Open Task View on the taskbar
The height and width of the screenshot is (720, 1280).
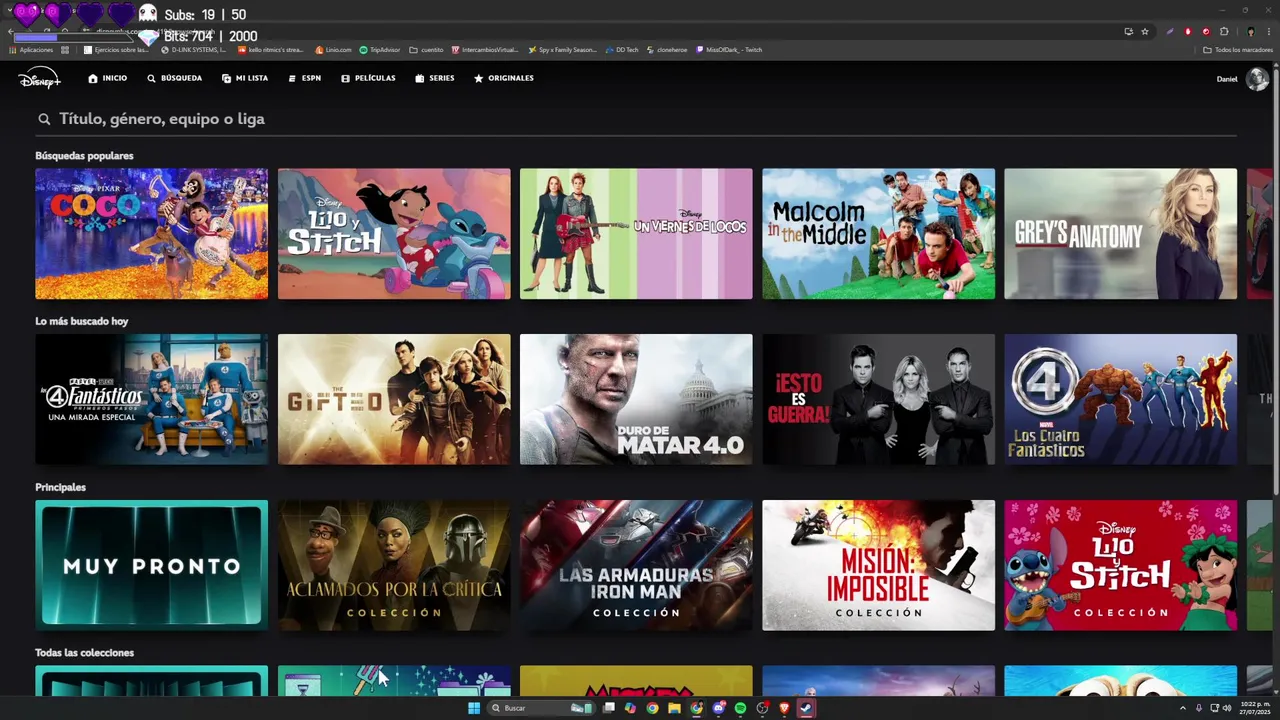coord(608,708)
